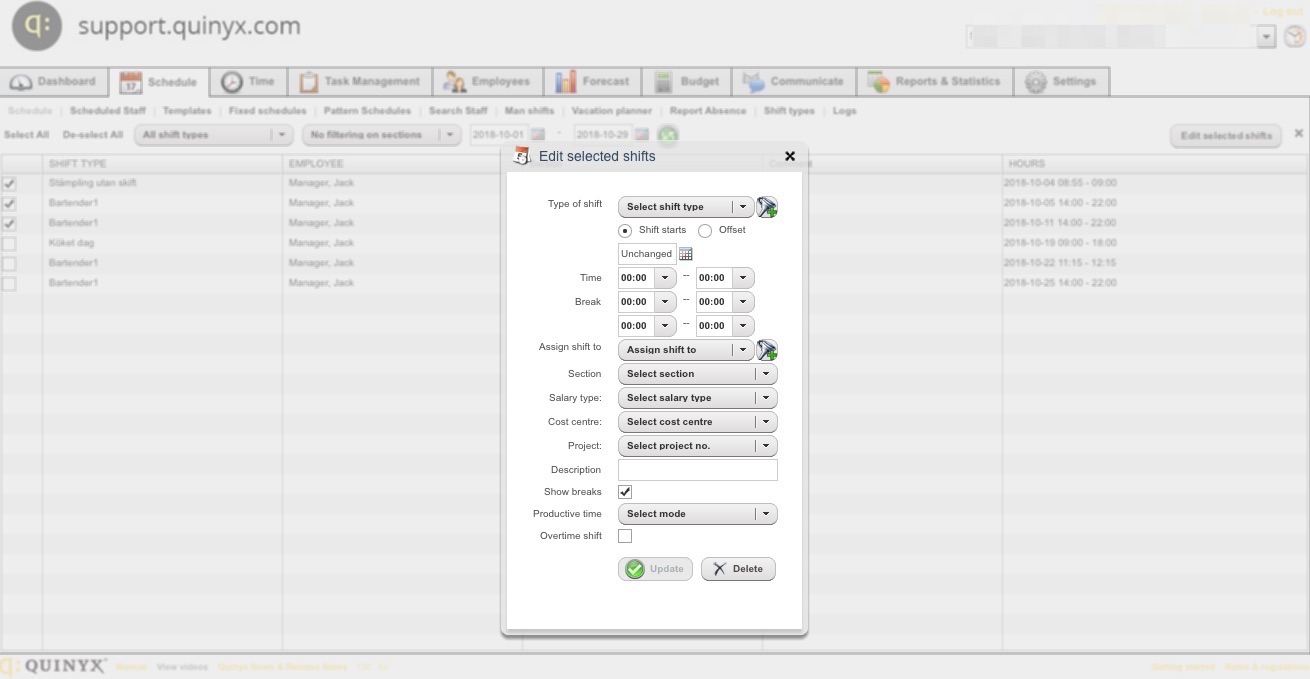Uncheck the 2018-10-11 Bartender1 row checkbox
The height and width of the screenshot is (679, 1310).
click(9, 224)
